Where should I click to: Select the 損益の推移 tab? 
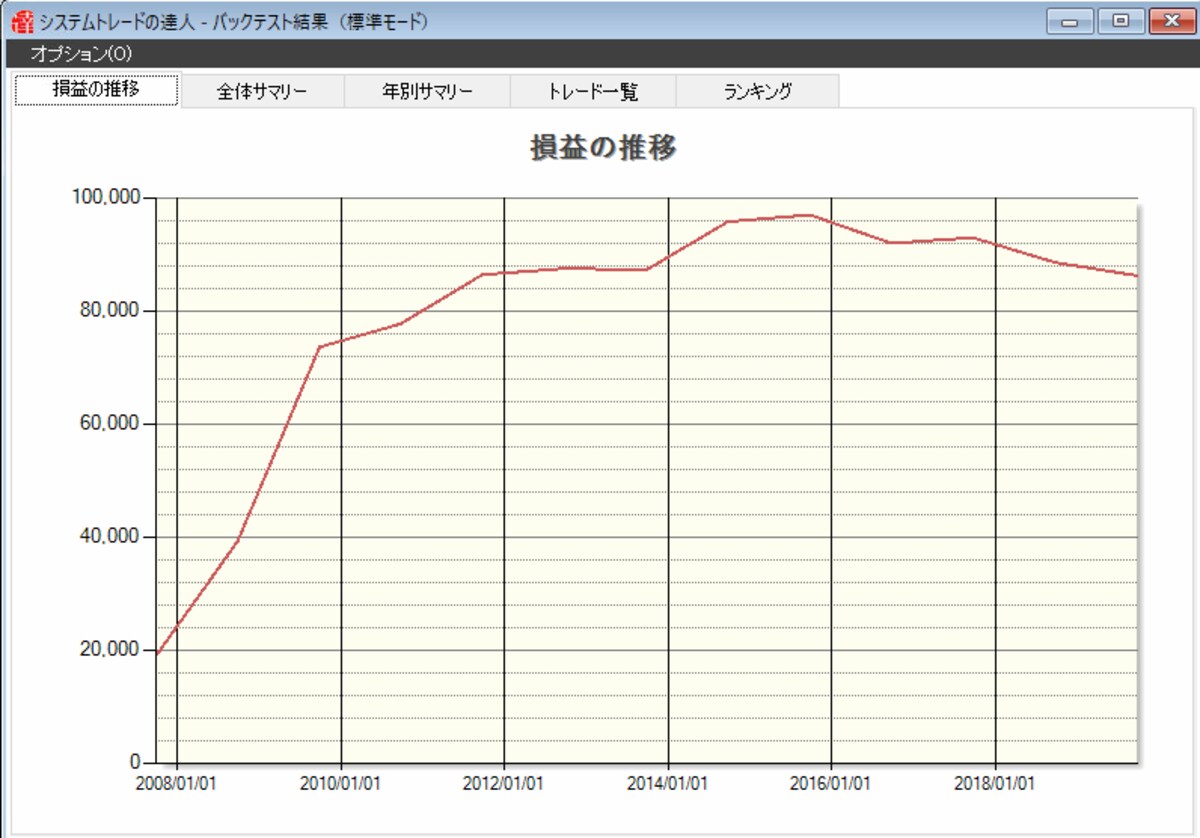[x=96, y=90]
